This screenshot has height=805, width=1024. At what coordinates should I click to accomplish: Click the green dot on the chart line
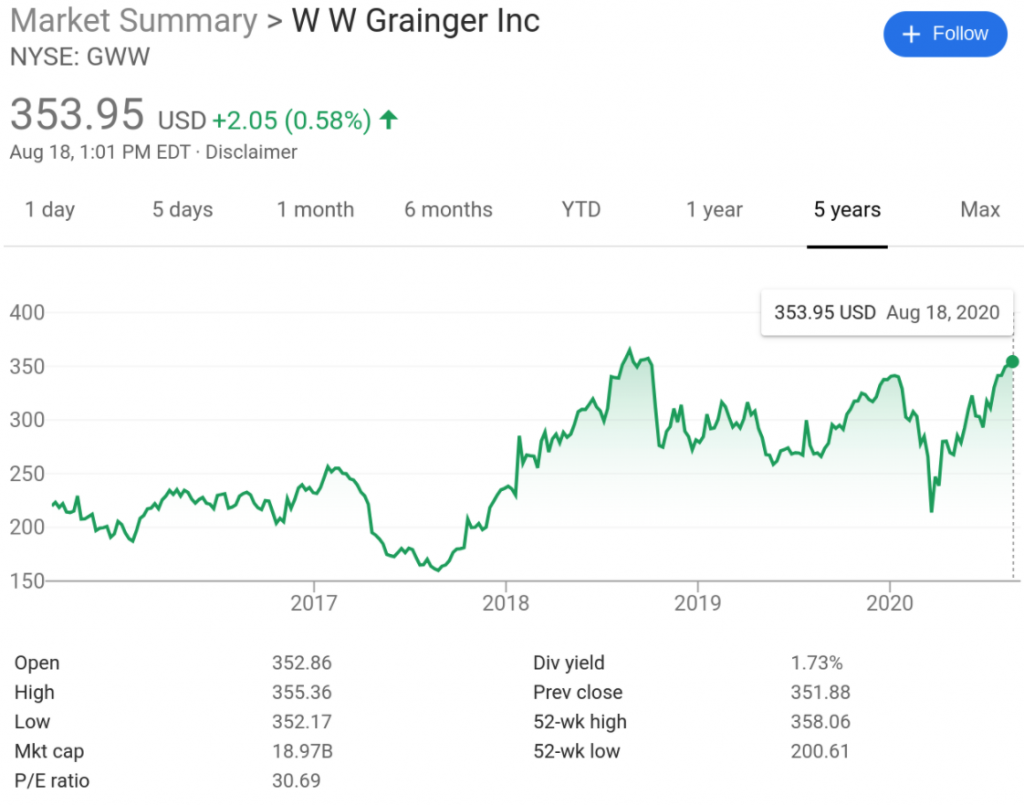pyautogui.click(x=1012, y=361)
